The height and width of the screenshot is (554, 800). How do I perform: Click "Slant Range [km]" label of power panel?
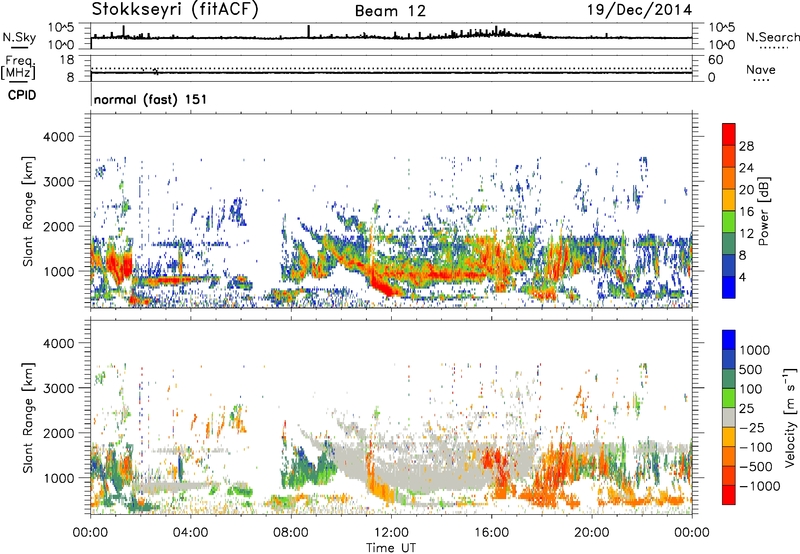[28, 211]
